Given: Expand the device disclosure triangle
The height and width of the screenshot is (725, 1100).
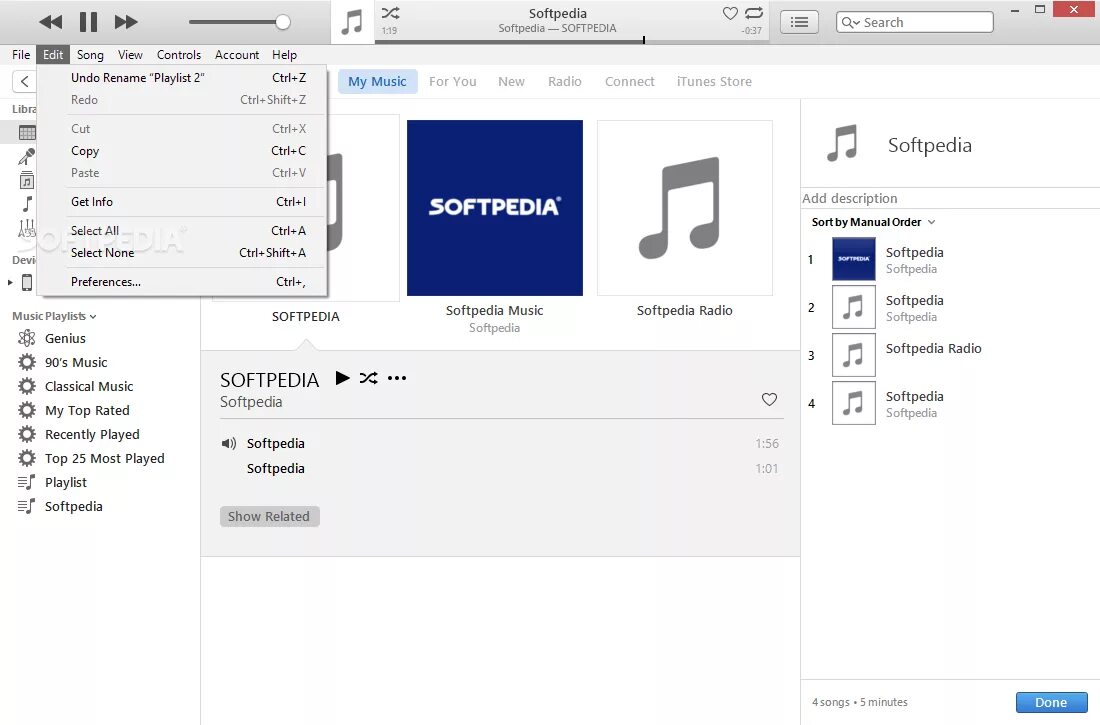Looking at the screenshot, I should 10,283.
